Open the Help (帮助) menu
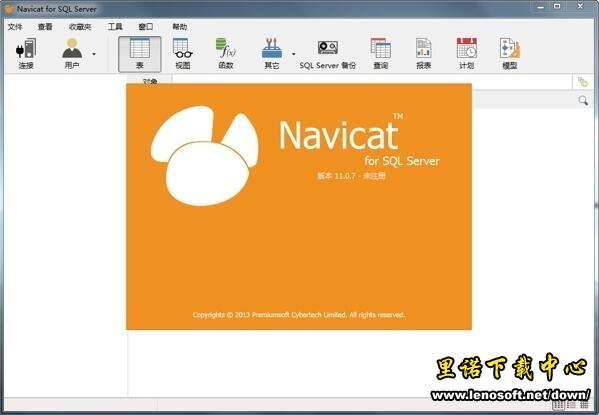The width and height of the screenshot is (599, 415). (180, 27)
